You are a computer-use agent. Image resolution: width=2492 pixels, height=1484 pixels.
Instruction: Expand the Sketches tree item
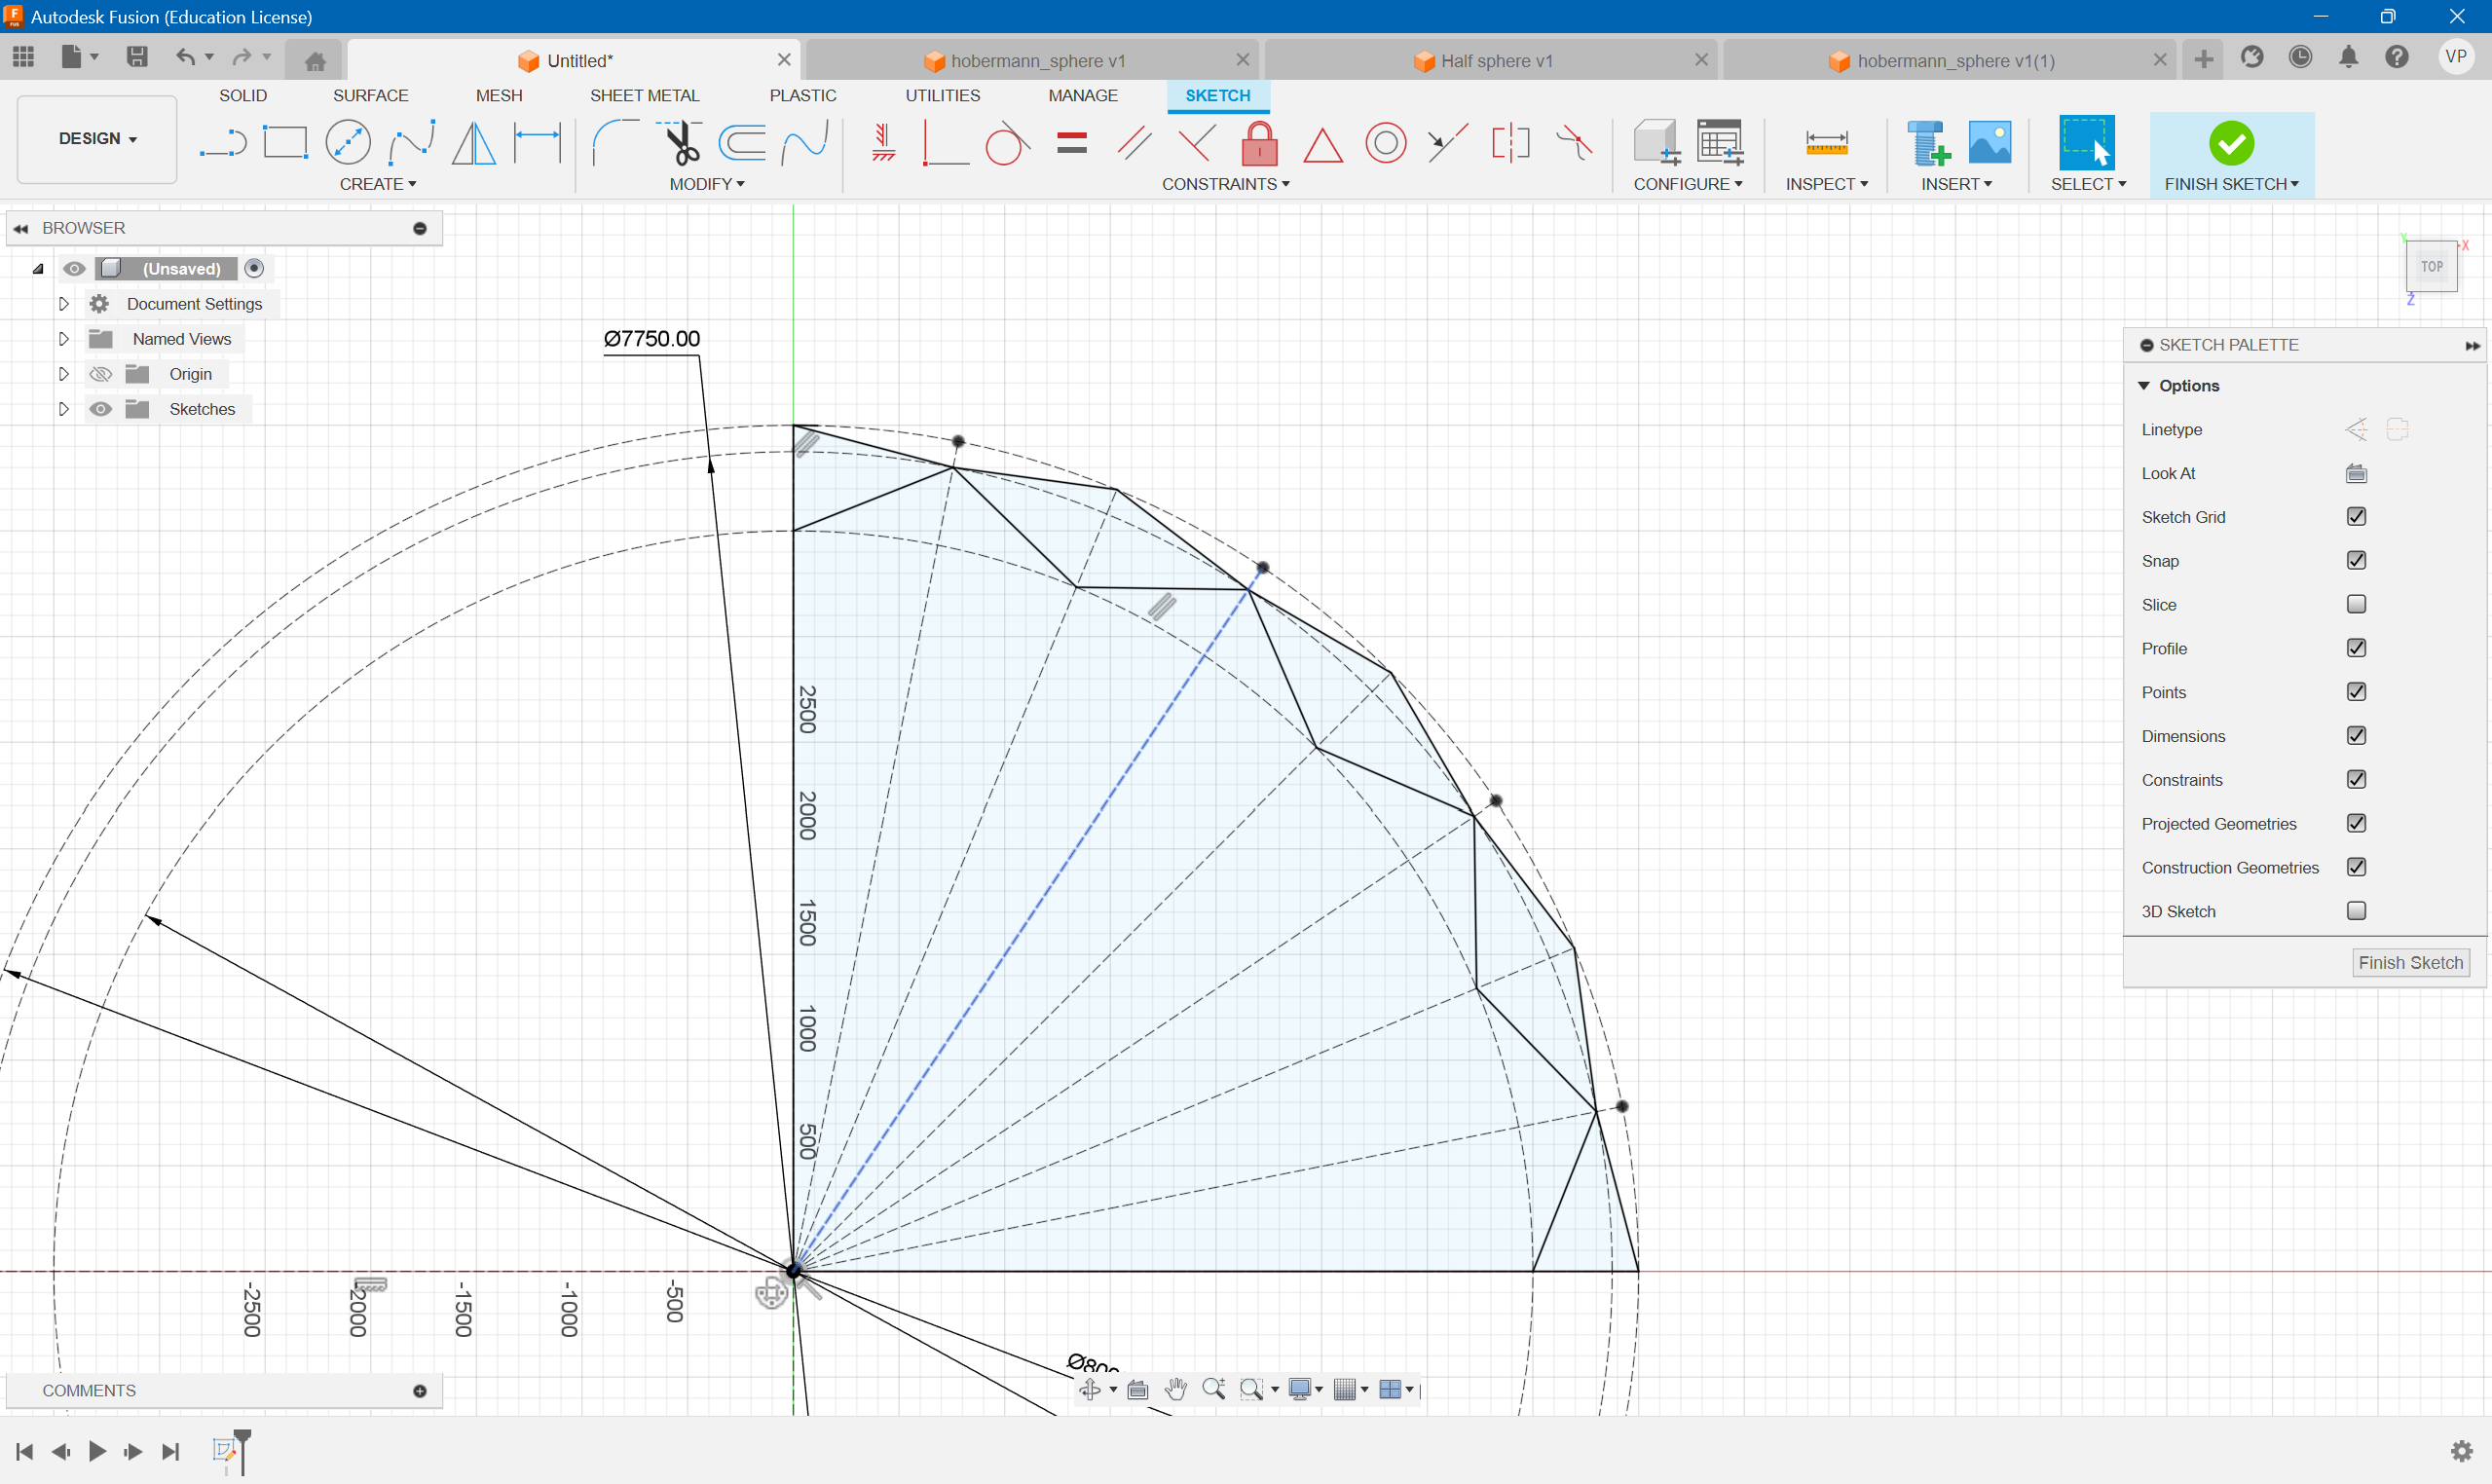(61, 408)
